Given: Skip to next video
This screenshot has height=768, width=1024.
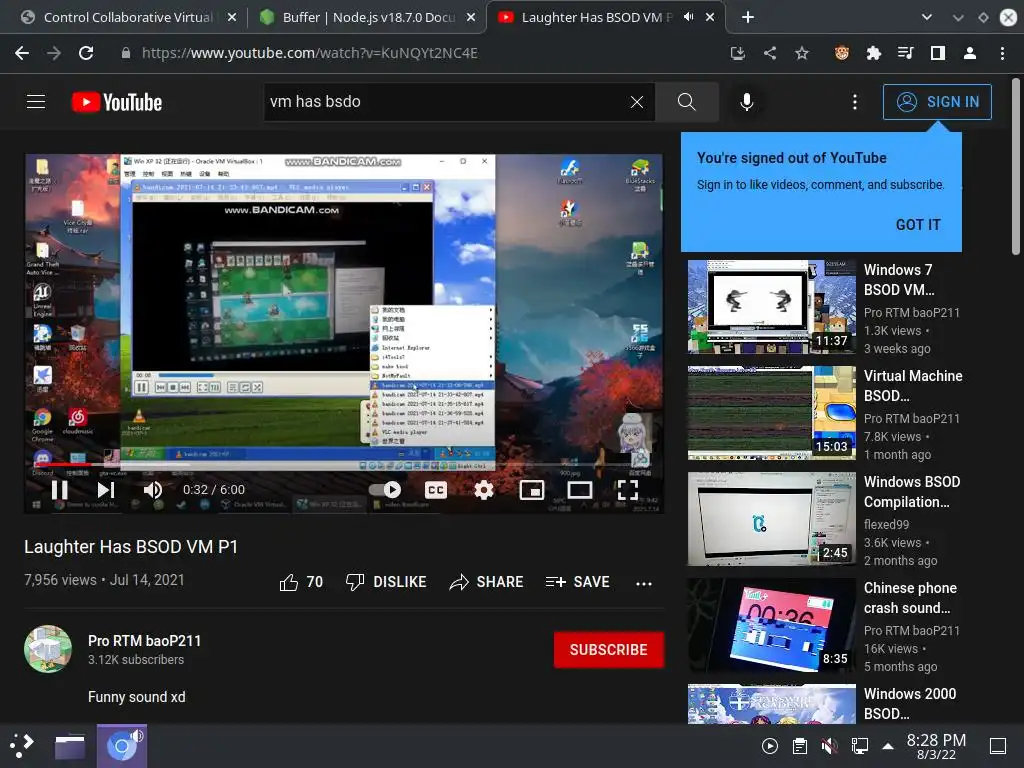Looking at the screenshot, I should [106, 490].
